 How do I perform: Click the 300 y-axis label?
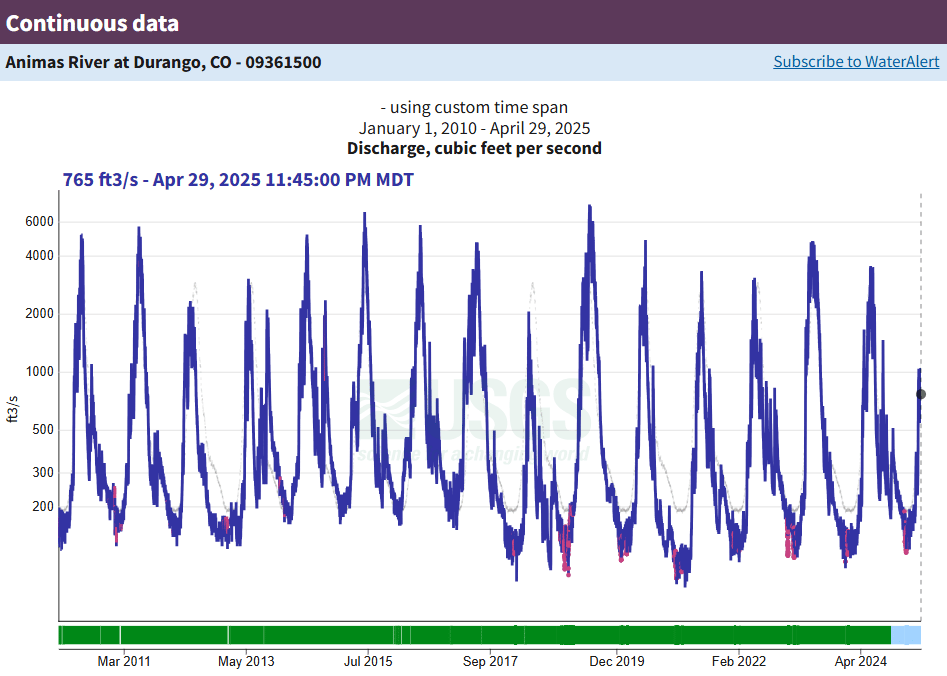pos(43,472)
